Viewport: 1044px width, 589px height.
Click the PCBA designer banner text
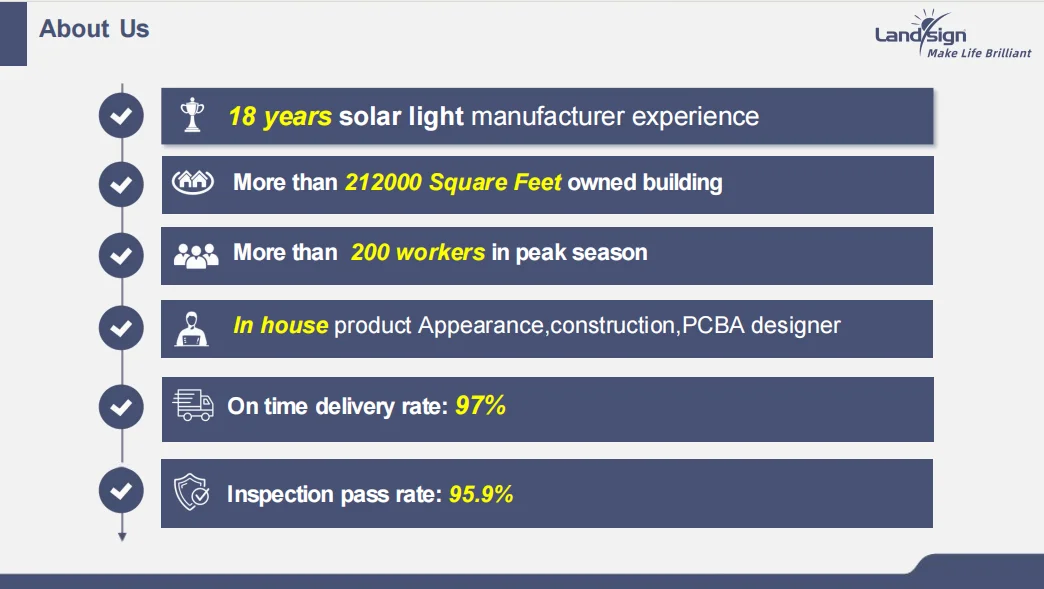point(760,325)
